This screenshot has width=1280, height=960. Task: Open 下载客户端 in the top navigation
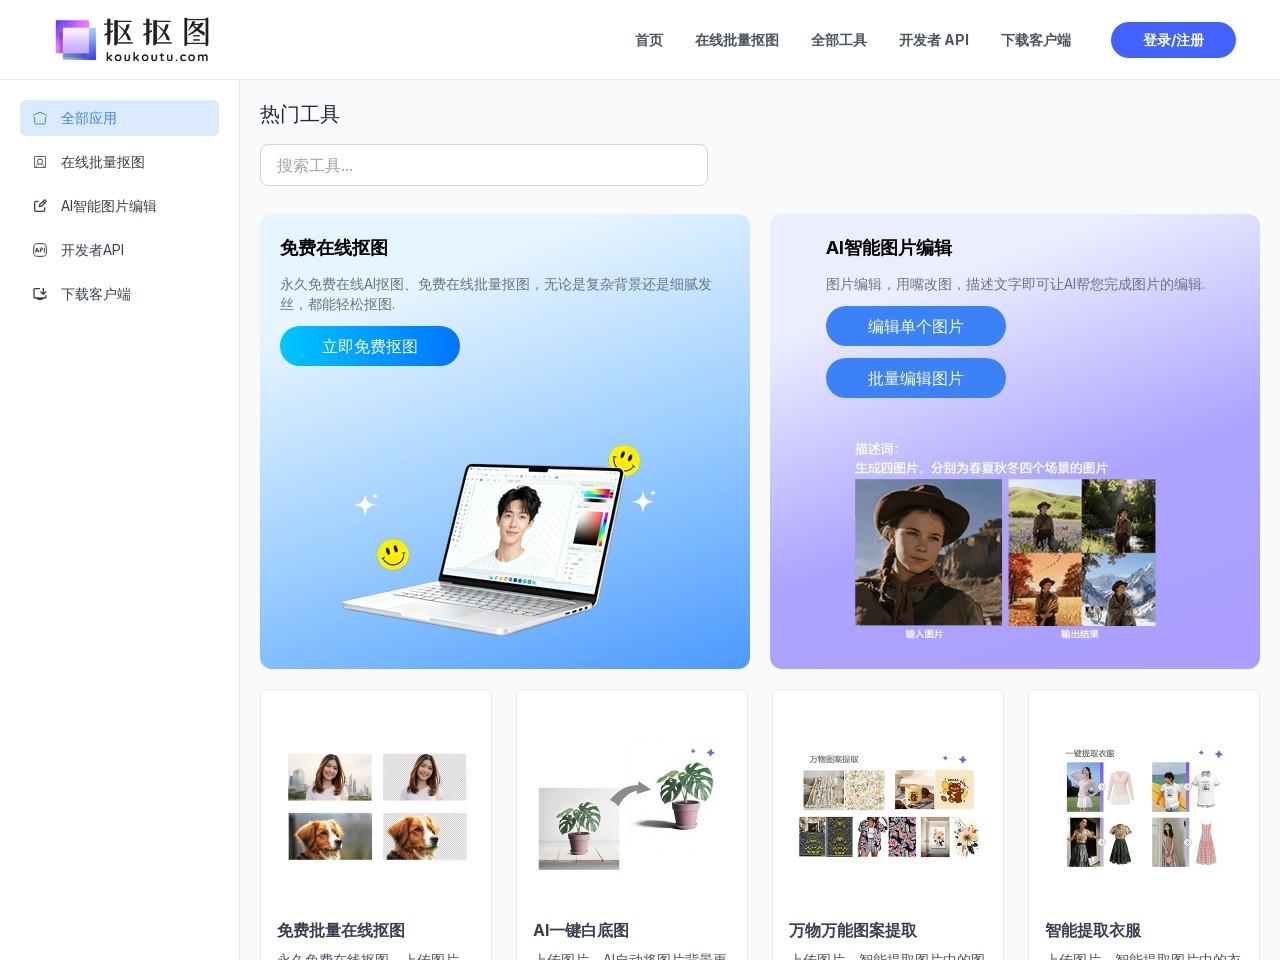(x=1035, y=40)
